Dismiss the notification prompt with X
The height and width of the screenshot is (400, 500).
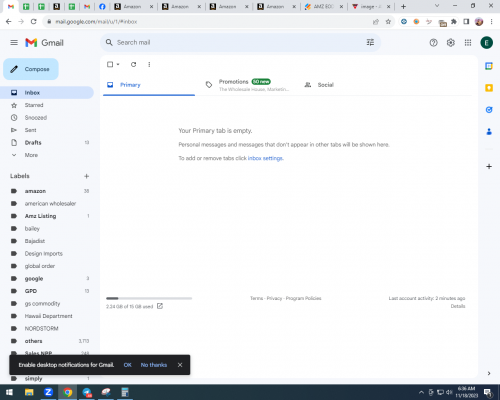coord(180,365)
